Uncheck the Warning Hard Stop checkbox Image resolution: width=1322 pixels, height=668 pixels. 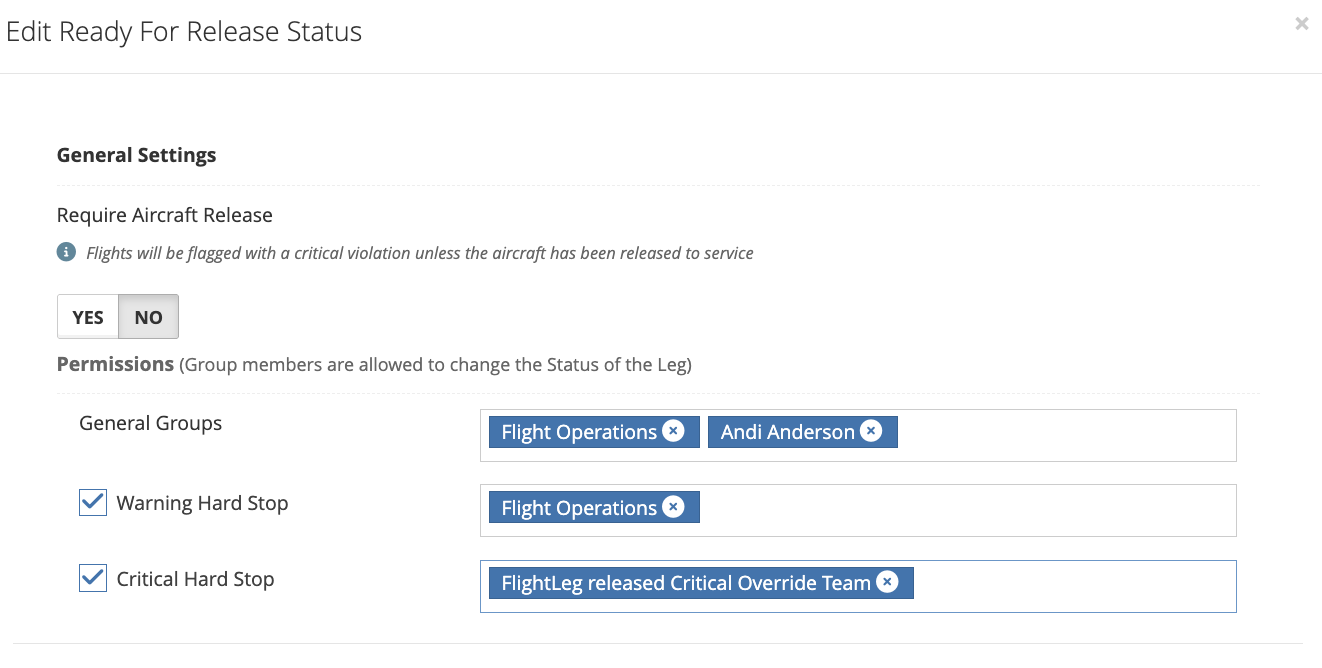(x=93, y=502)
